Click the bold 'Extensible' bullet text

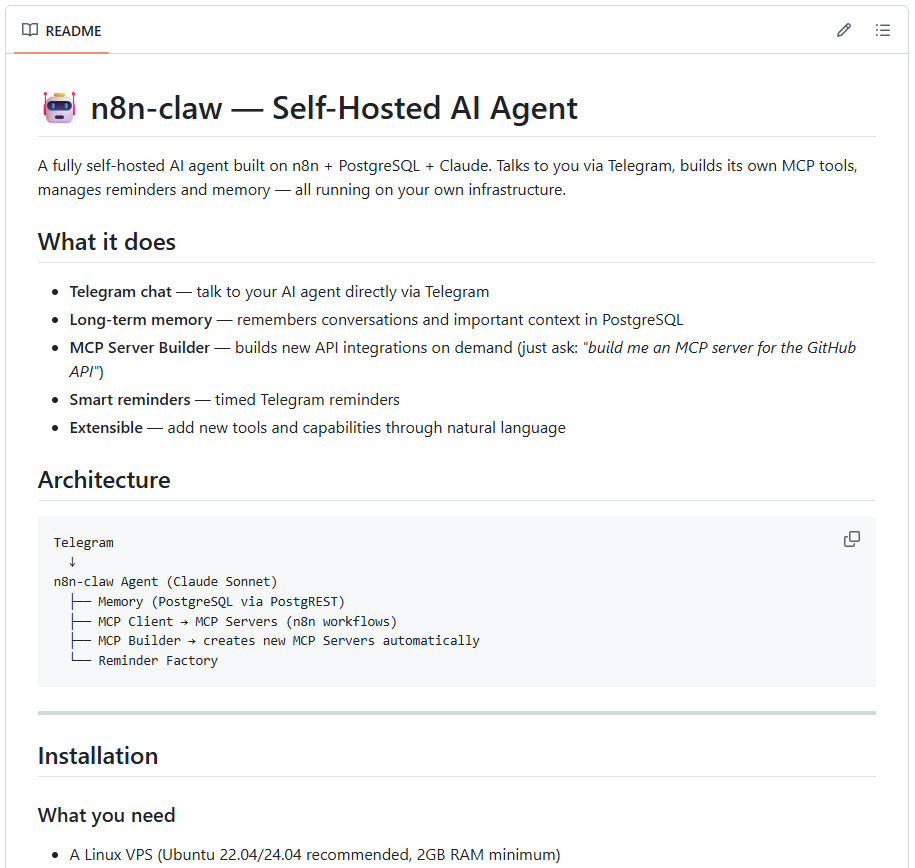[106, 428]
